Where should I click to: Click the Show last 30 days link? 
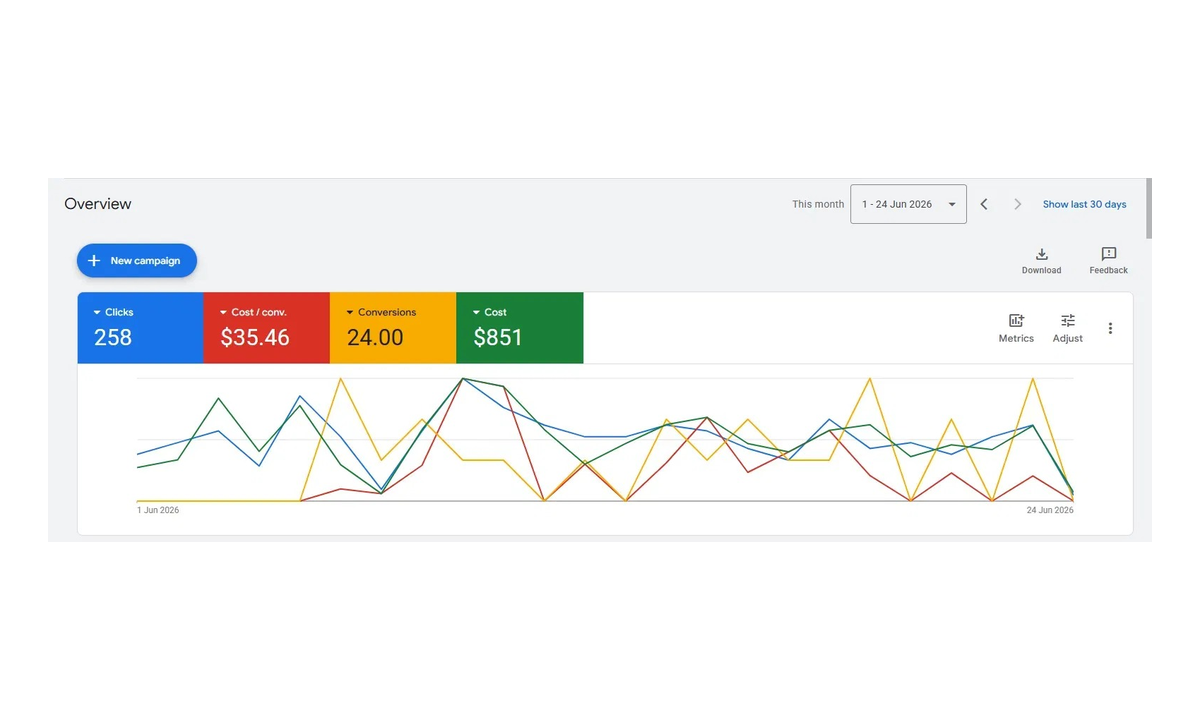click(1084, 204)
